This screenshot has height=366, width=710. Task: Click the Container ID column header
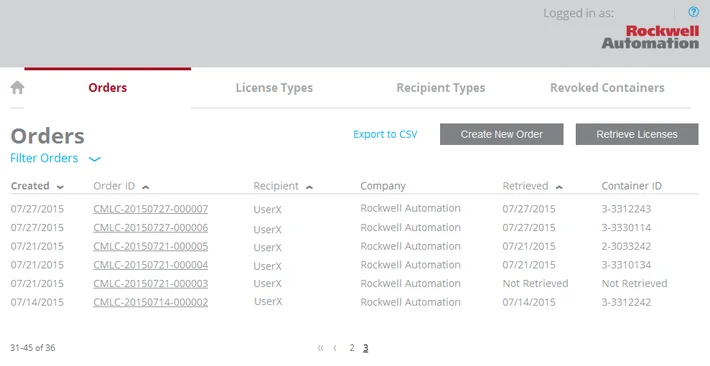click(x=632, y=186)
